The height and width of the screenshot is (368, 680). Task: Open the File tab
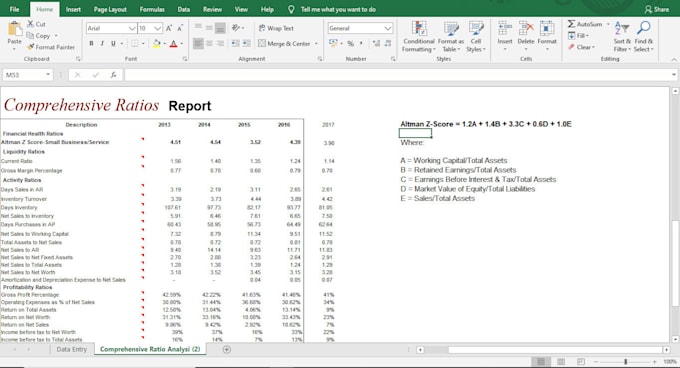point(14,9)
